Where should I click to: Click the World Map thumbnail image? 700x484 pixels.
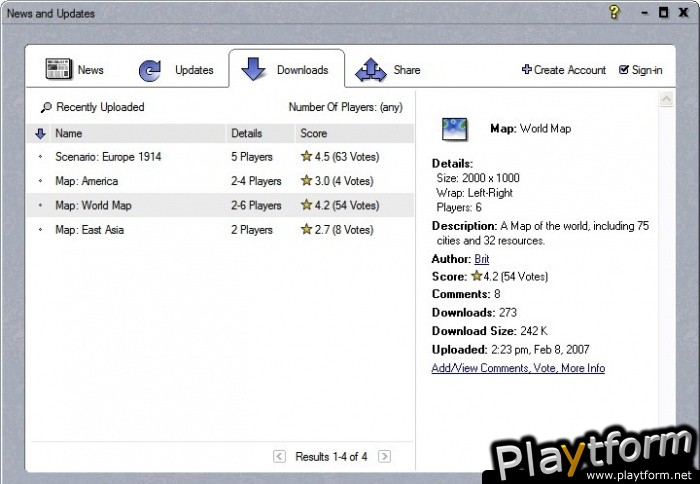pyautogui.click(x=454, y=129)
